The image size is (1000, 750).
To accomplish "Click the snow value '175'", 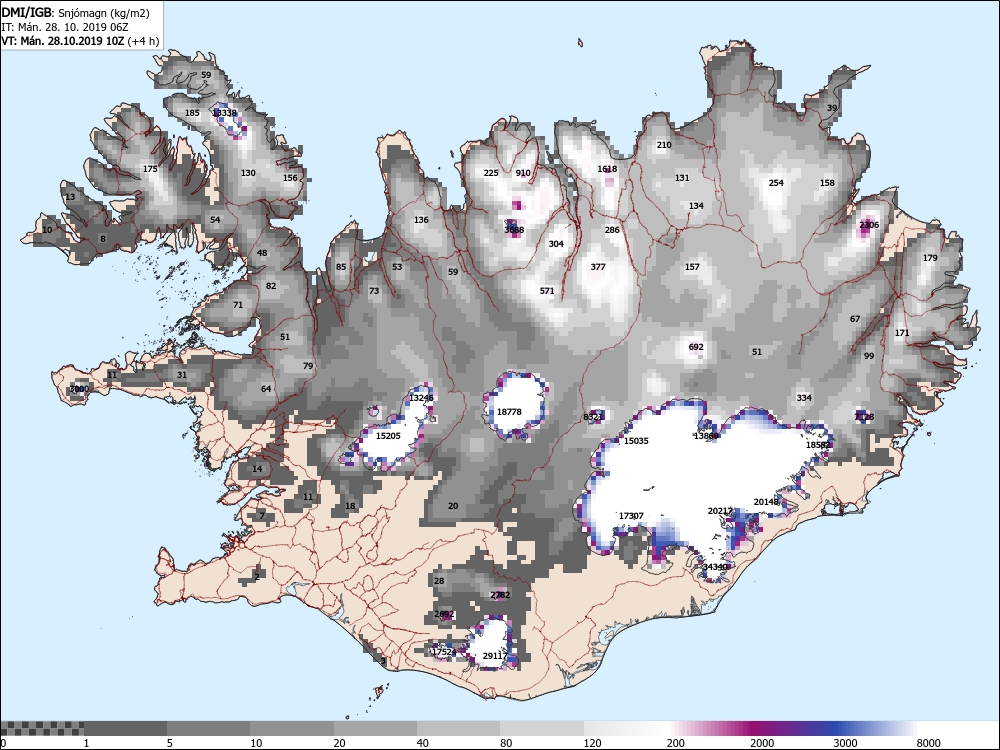I will [x=150, y=169].
